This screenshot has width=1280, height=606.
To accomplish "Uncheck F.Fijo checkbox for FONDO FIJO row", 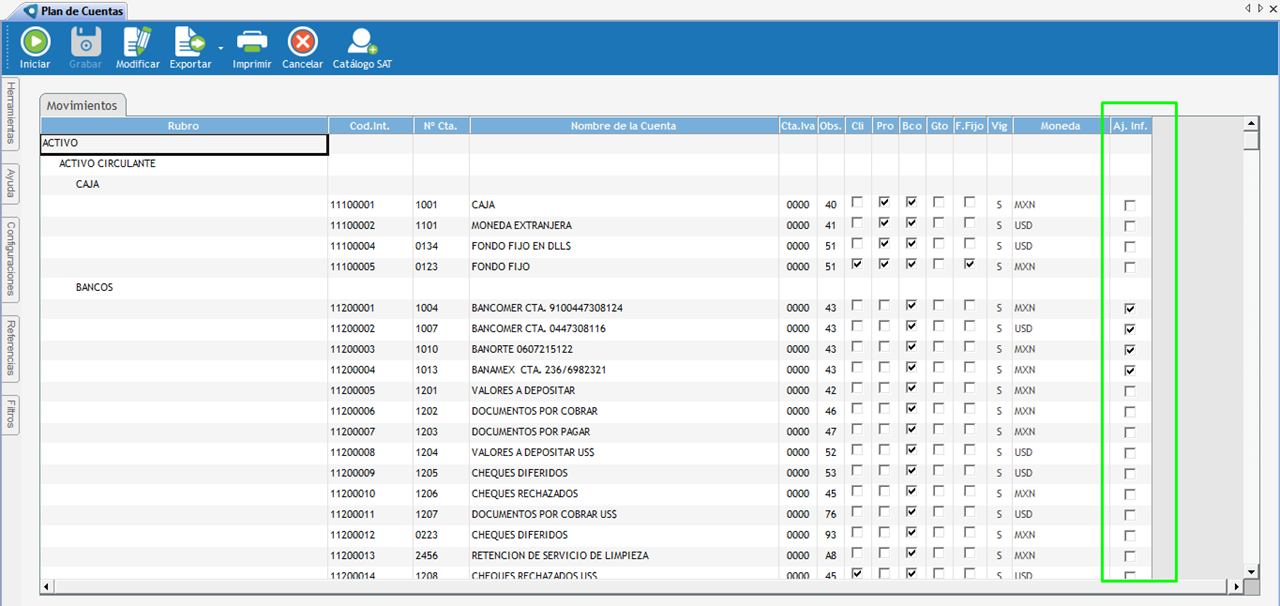I will [x=970, y=266].
